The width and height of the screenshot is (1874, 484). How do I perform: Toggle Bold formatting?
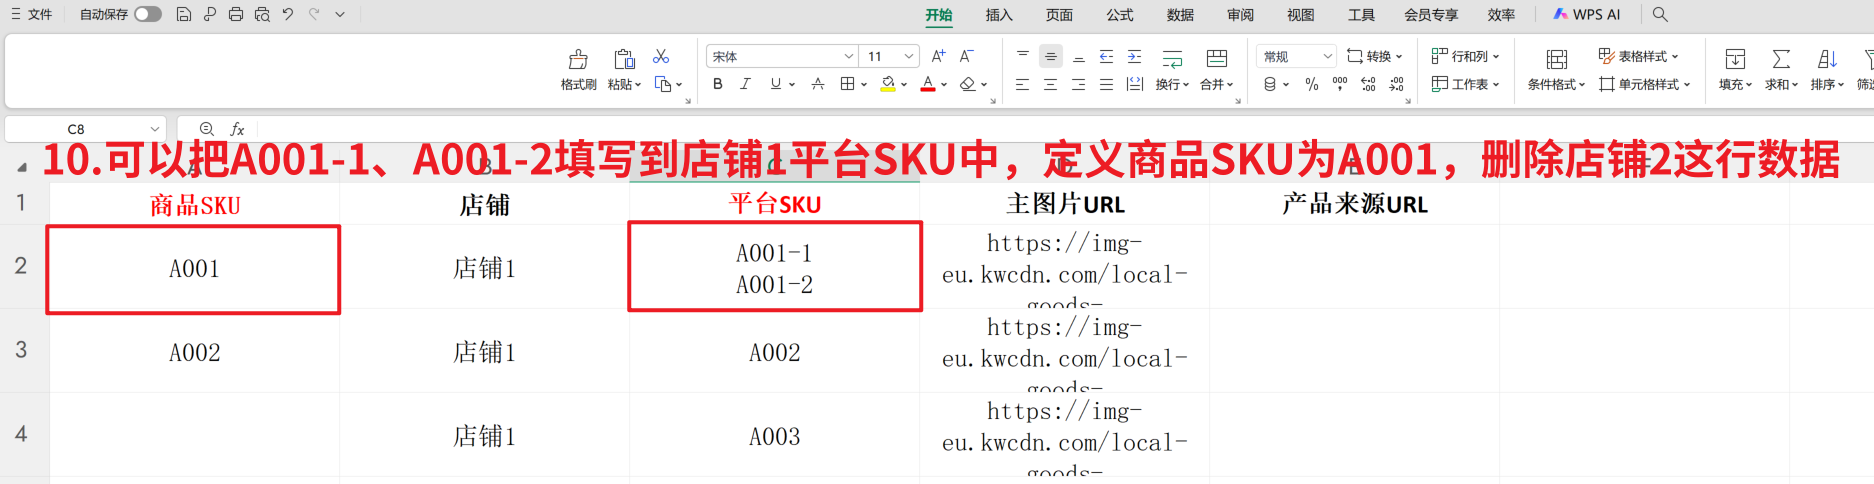[718, 84]
